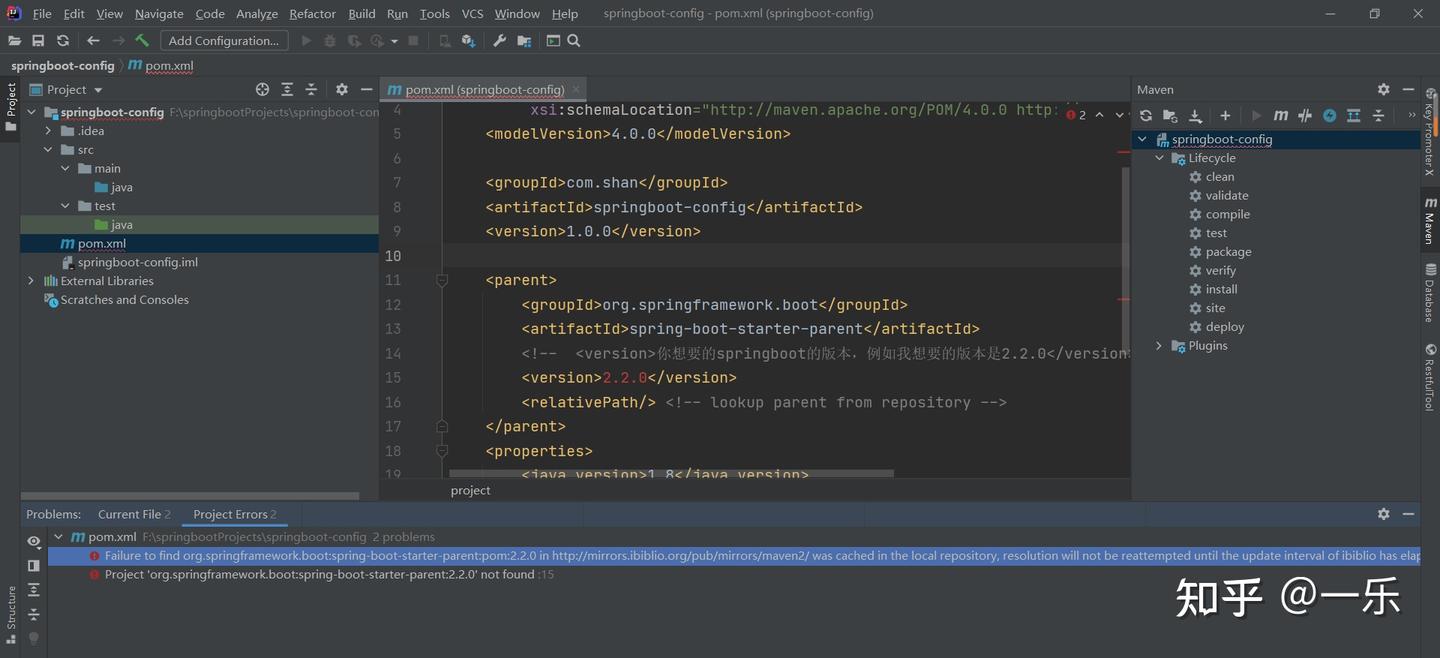Click Download Sources Maven icon
1440x658 pixels.
(1195, 116)
